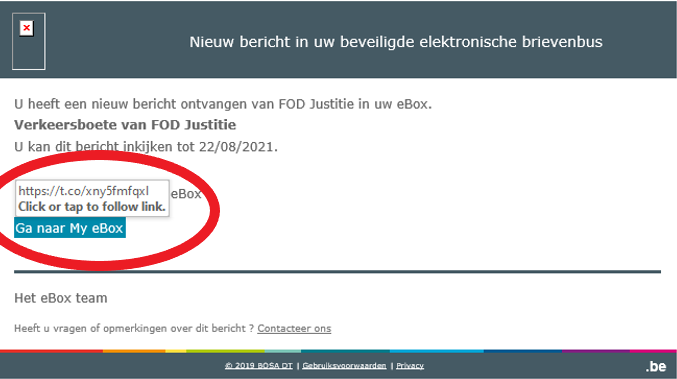Click the broken image placeholder in header
This screenshot has width=677, height=379.
[28, 41]
